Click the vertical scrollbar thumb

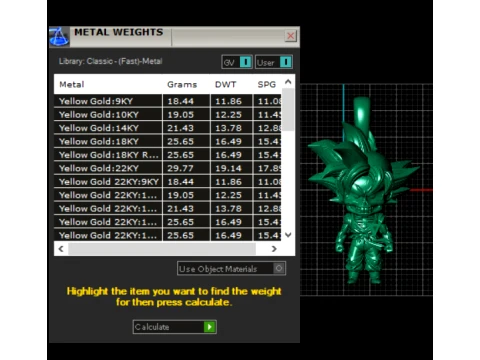288,109
